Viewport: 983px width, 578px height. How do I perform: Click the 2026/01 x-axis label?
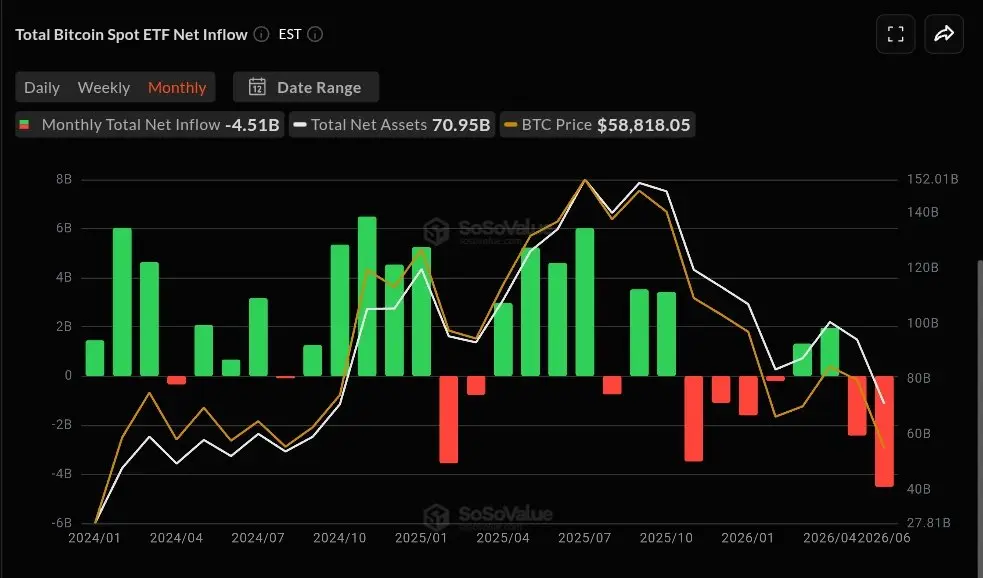(x=747, y=538)
